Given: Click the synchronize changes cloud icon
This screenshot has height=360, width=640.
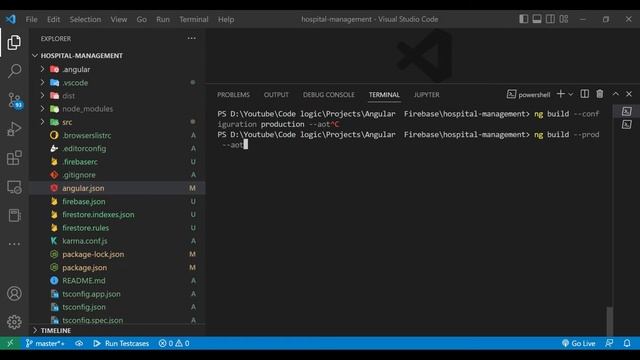Looking at the screenshot, I should (x=79, y=343).
